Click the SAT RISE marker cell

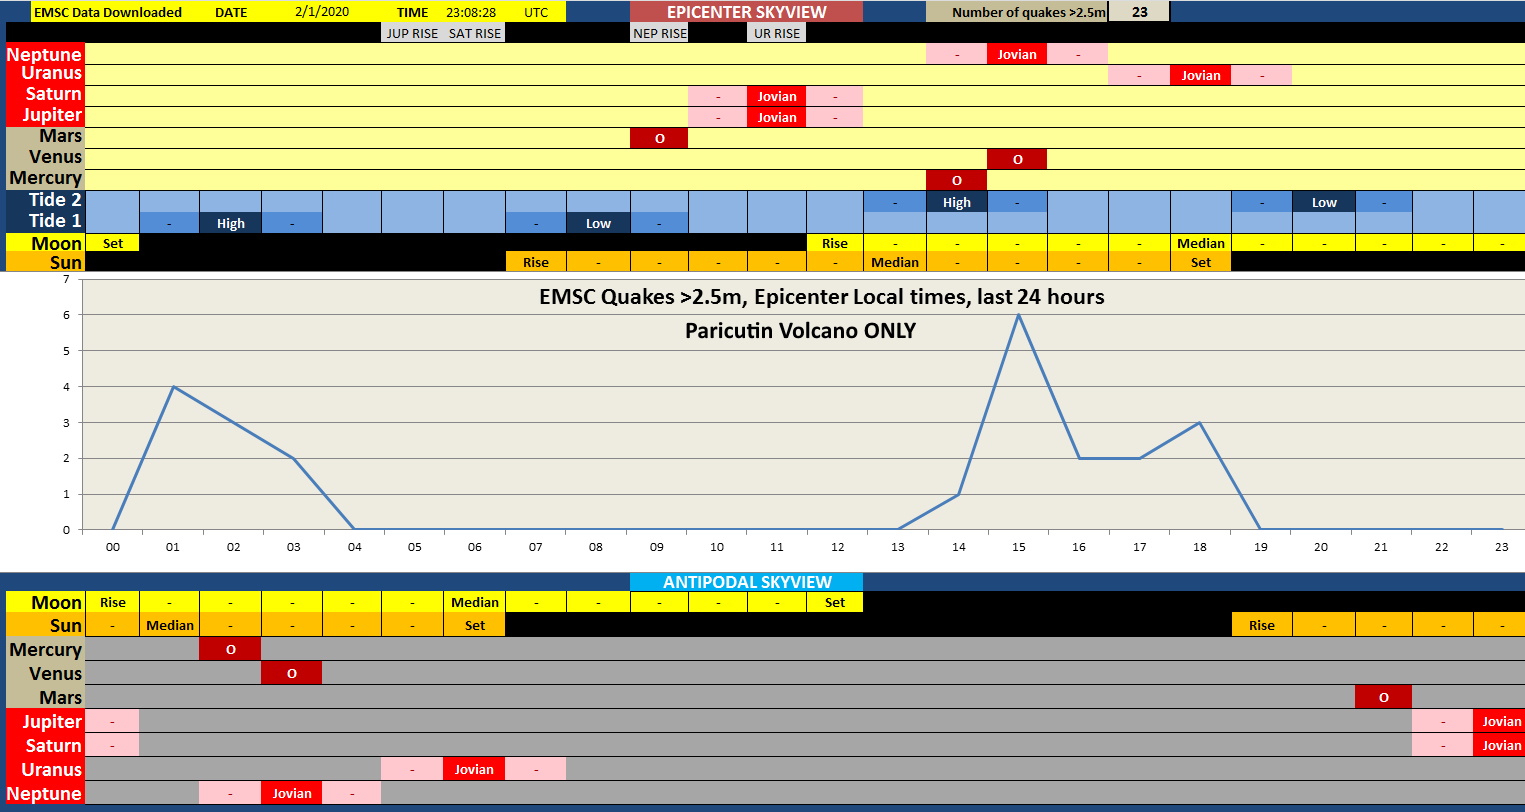(x=475, y=33)
